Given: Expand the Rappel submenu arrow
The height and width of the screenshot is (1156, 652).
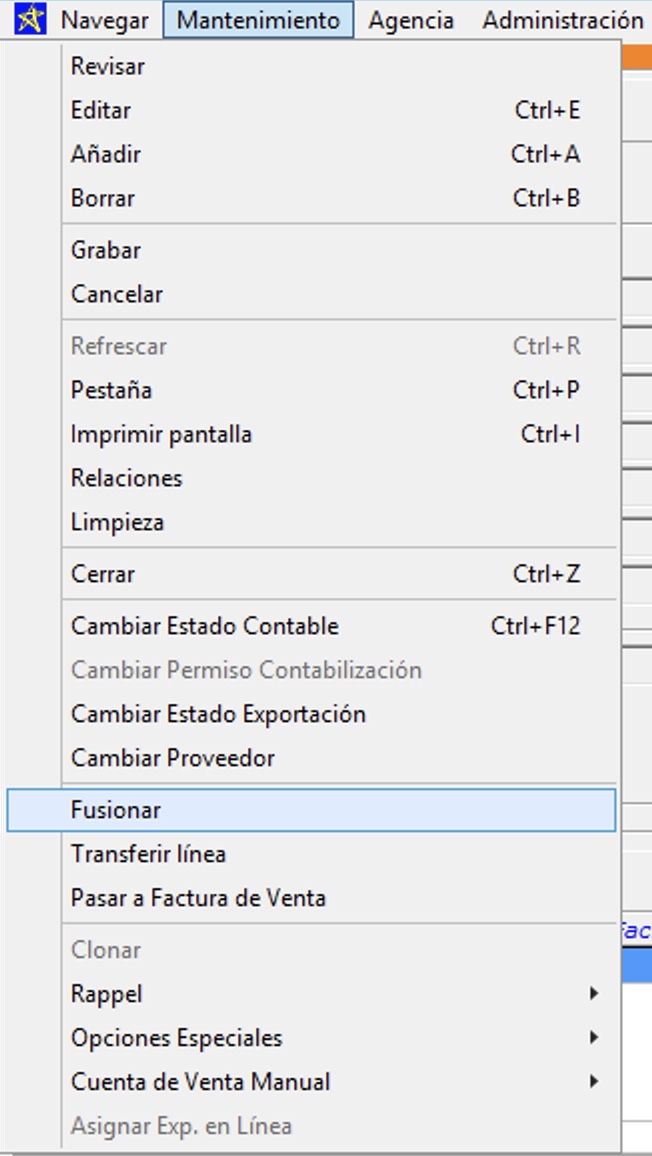Looking at the screenshot, I should (x=594, y=994).
